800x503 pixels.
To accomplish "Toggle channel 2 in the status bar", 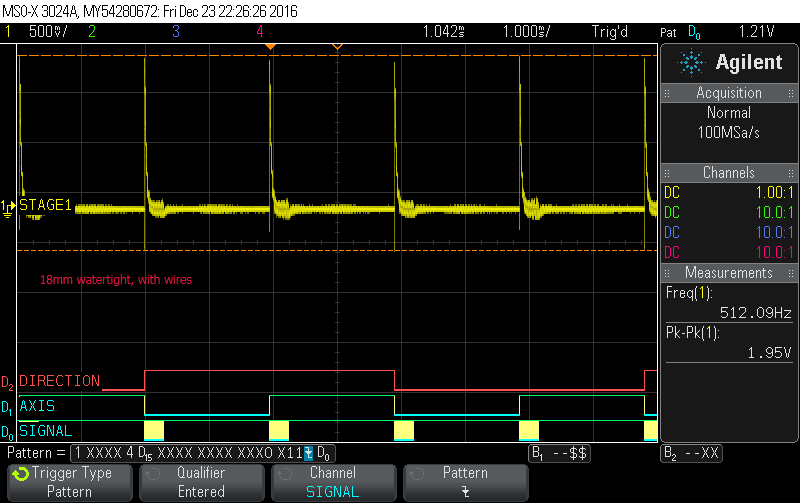I will (x=91, y=31).
